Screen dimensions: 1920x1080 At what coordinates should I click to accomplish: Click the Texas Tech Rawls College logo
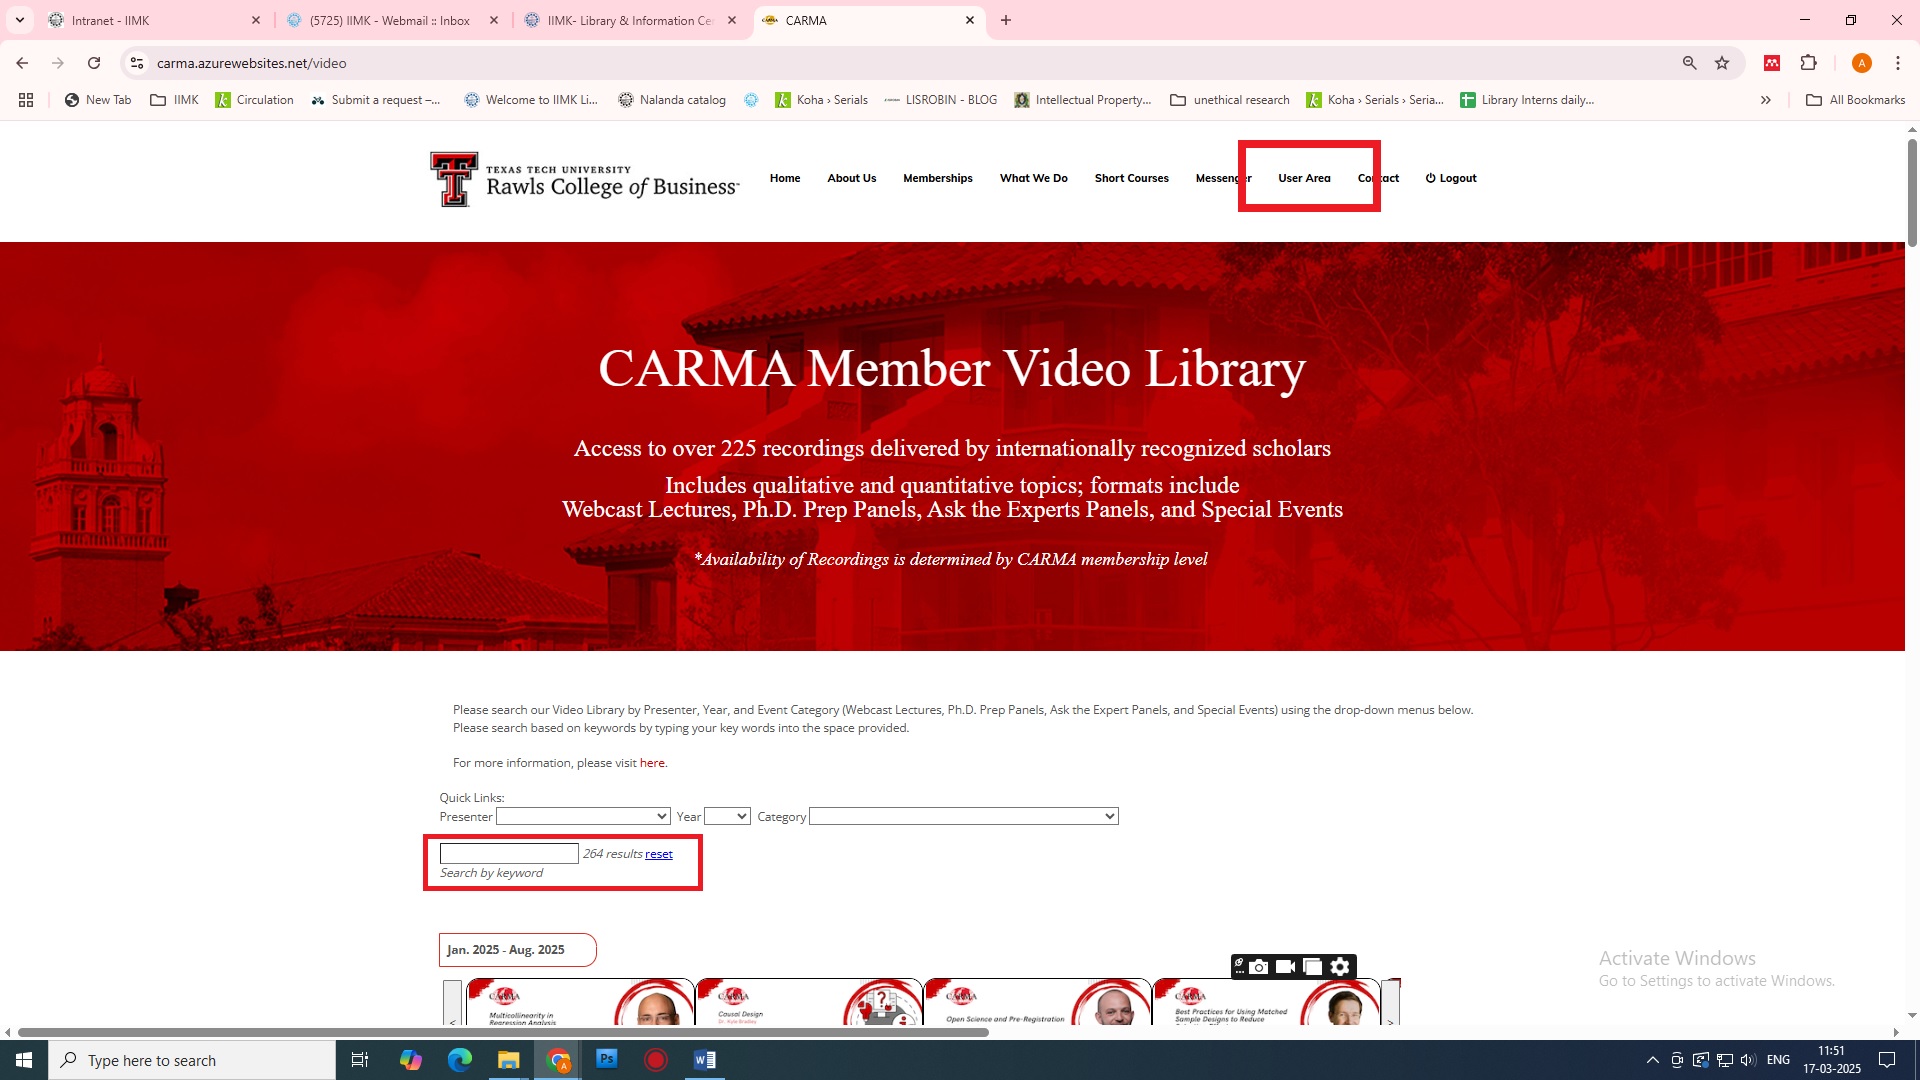coord(584,179)
